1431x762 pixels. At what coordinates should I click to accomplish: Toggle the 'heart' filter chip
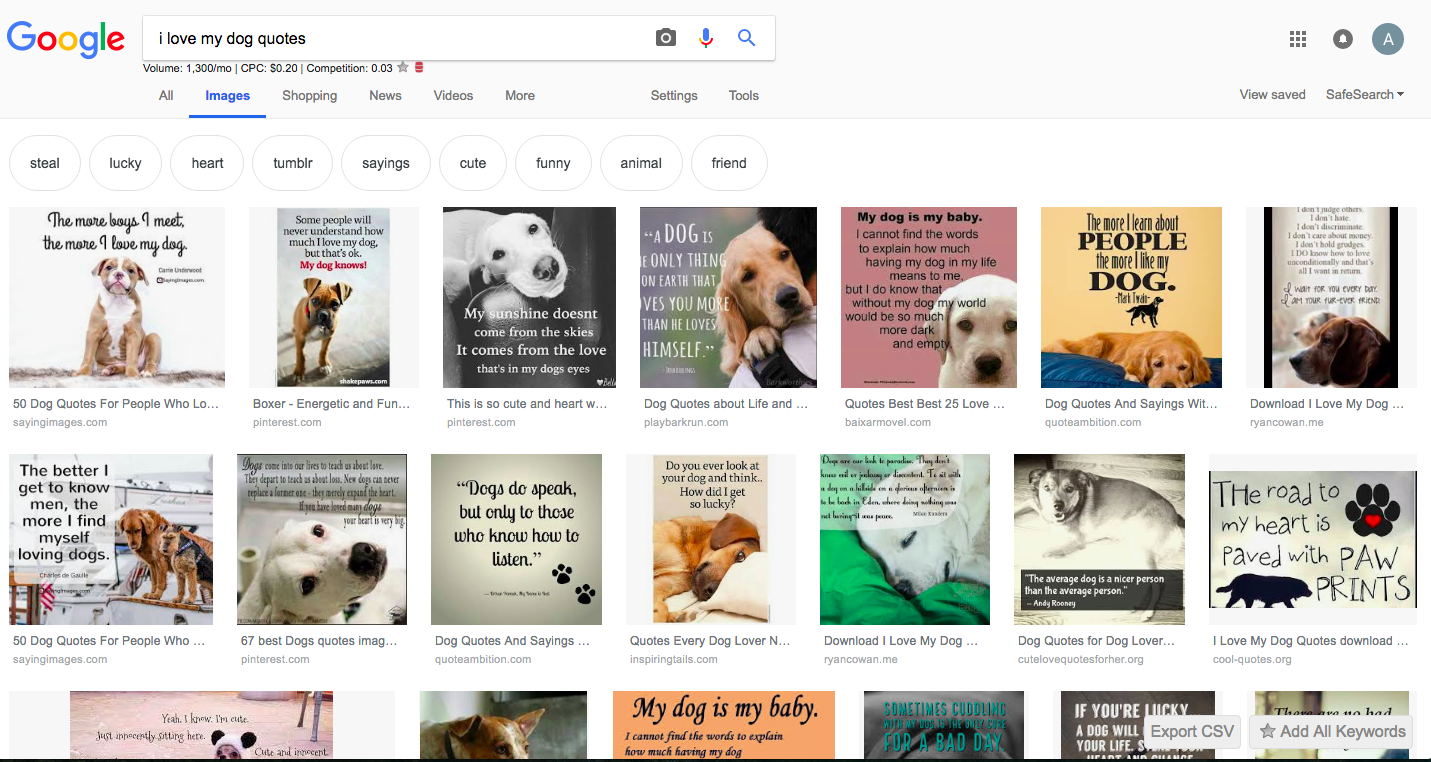click(207, 163)
